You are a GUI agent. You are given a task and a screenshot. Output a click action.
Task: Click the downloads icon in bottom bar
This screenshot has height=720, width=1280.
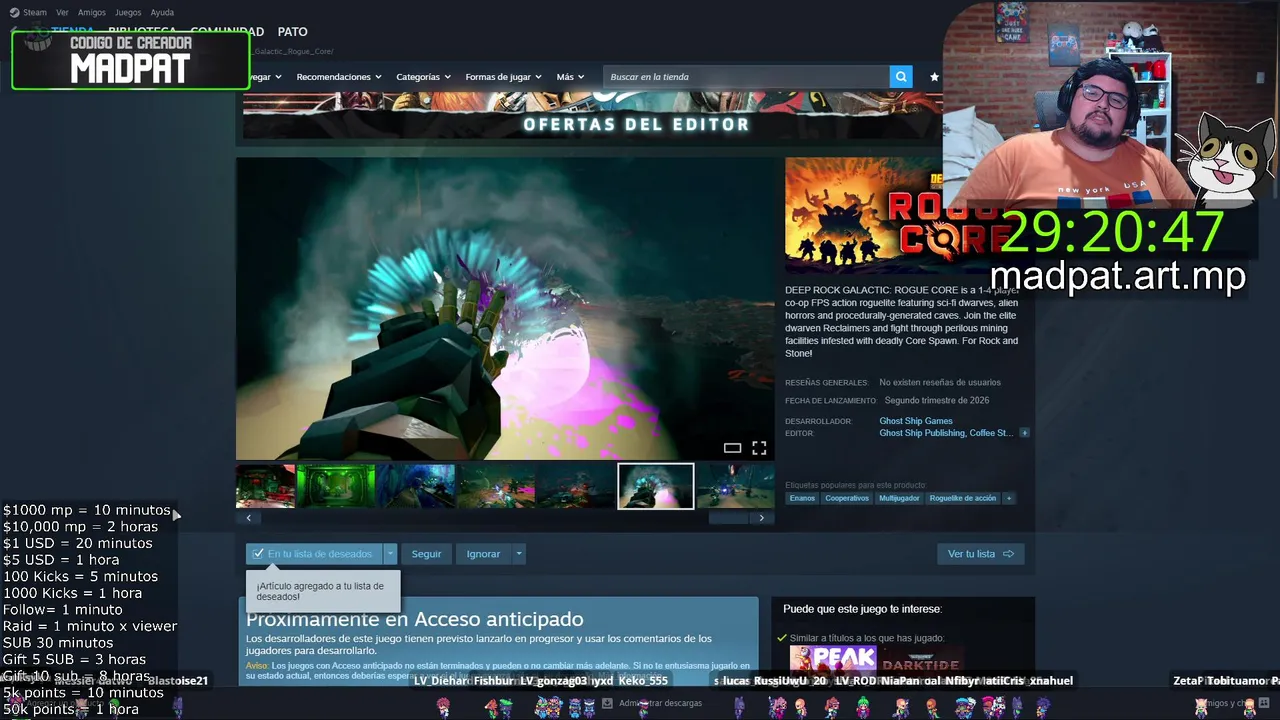(607, 703)
